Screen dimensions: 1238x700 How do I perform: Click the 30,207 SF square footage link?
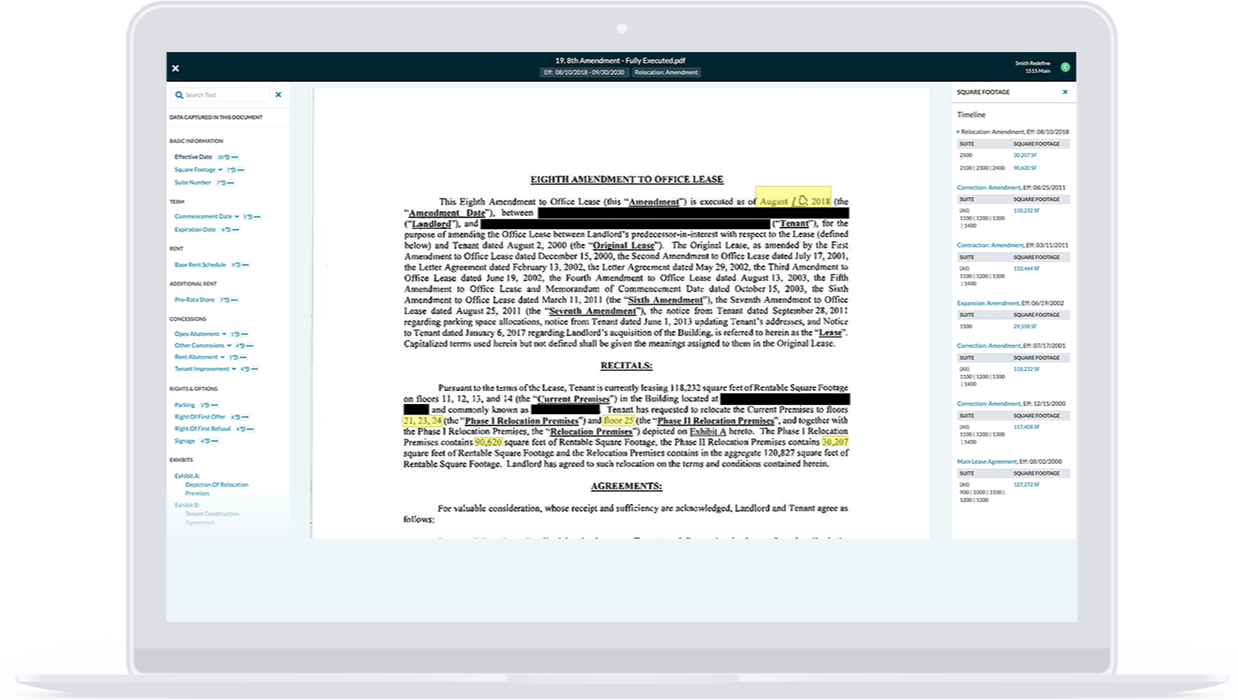(1025, 156)
